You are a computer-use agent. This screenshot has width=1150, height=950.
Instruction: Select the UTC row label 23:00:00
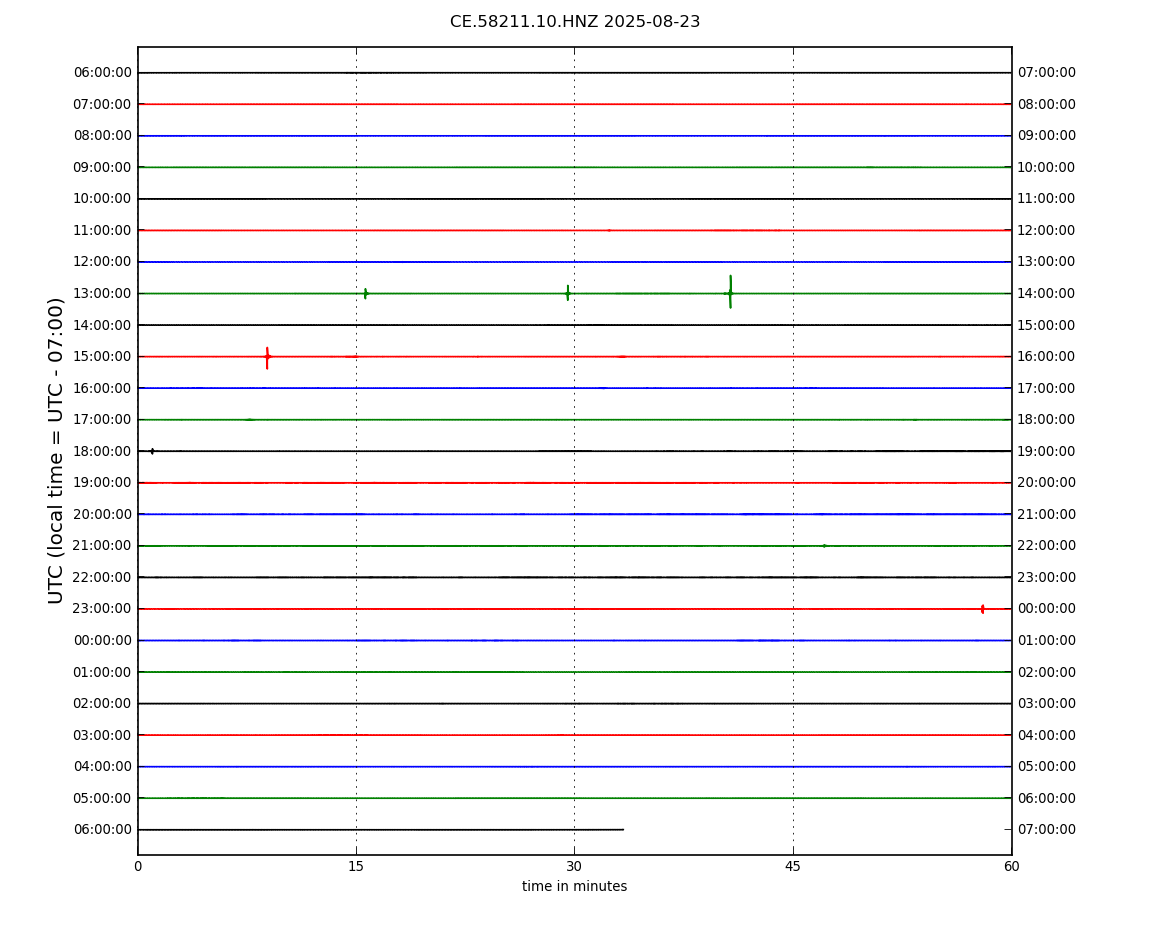click(x=102, y=609)
